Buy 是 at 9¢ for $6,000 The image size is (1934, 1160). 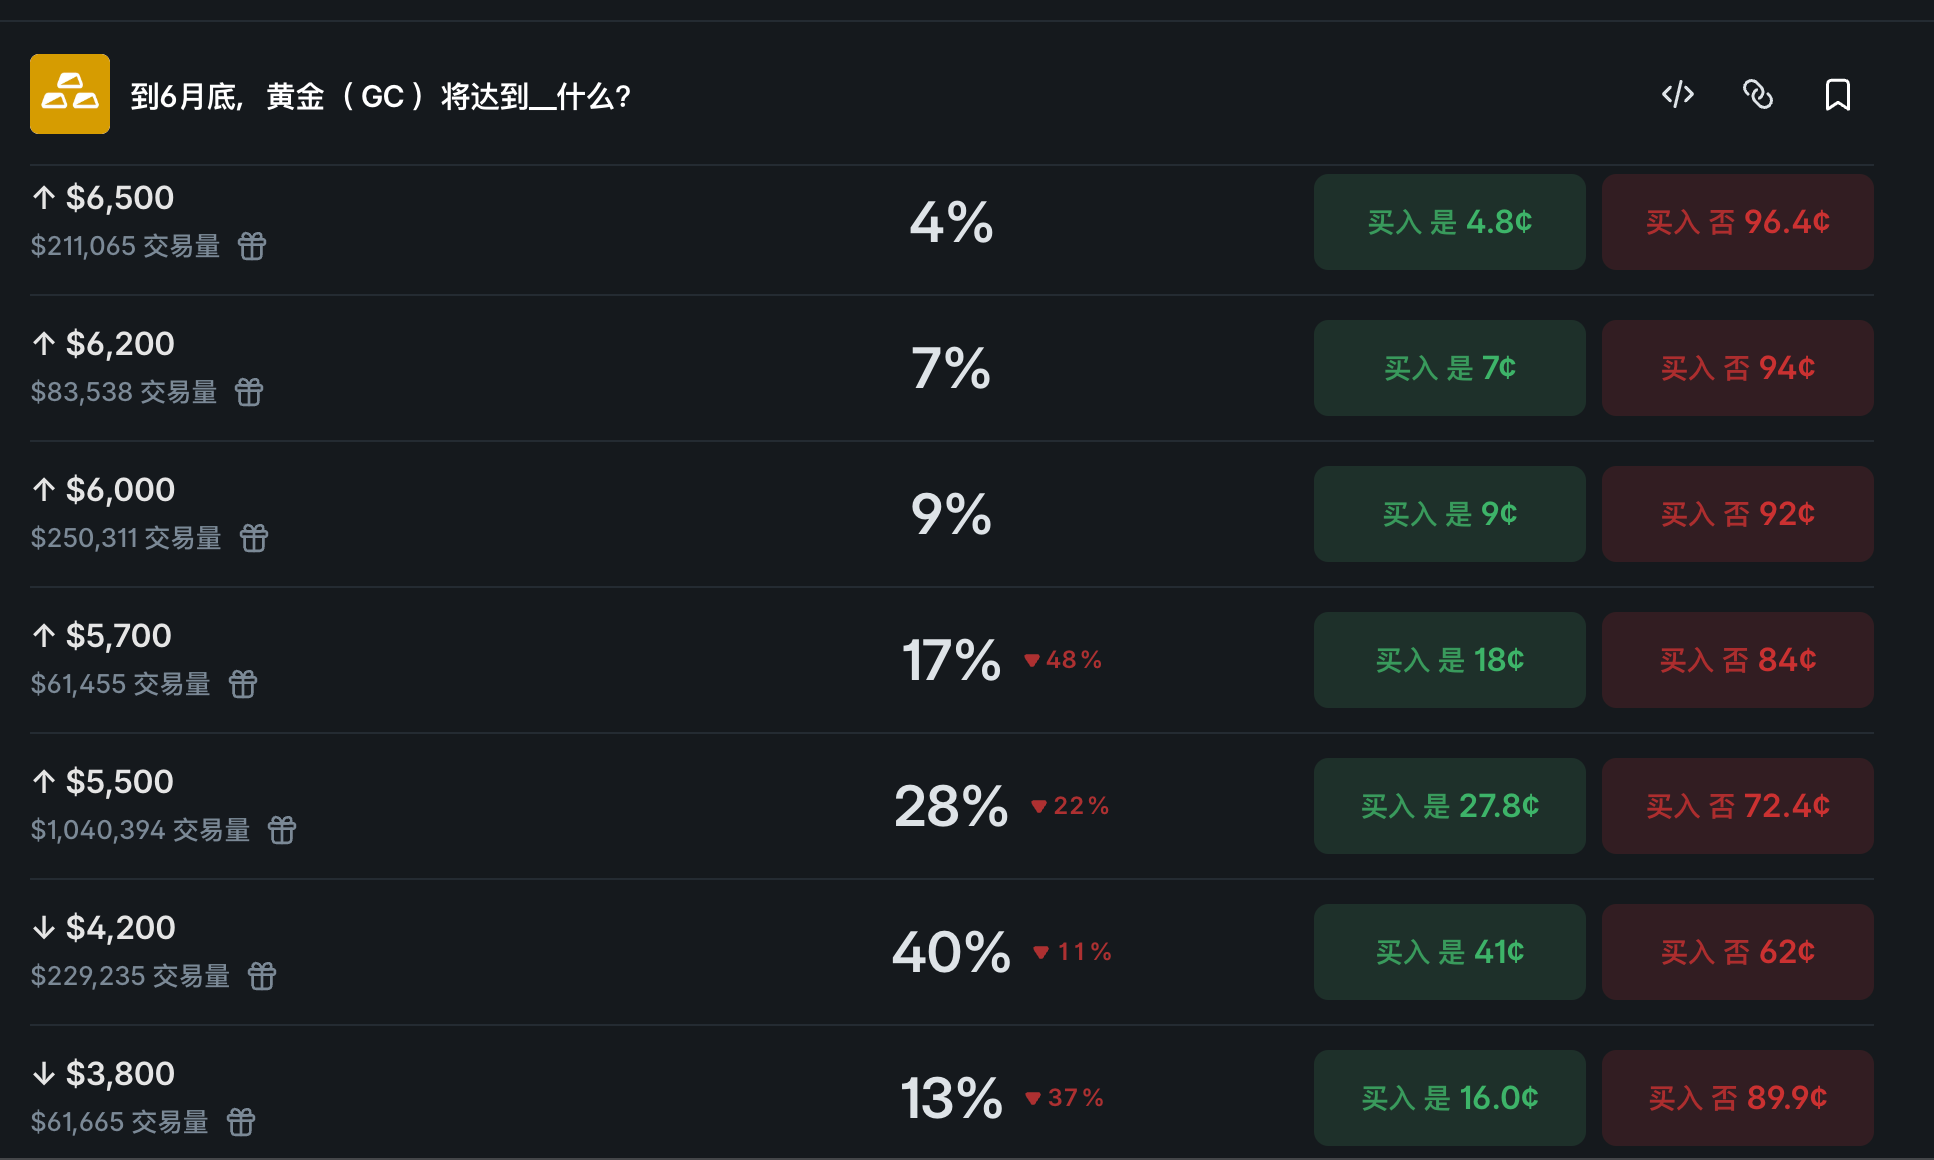click(x=1449, y=514)
